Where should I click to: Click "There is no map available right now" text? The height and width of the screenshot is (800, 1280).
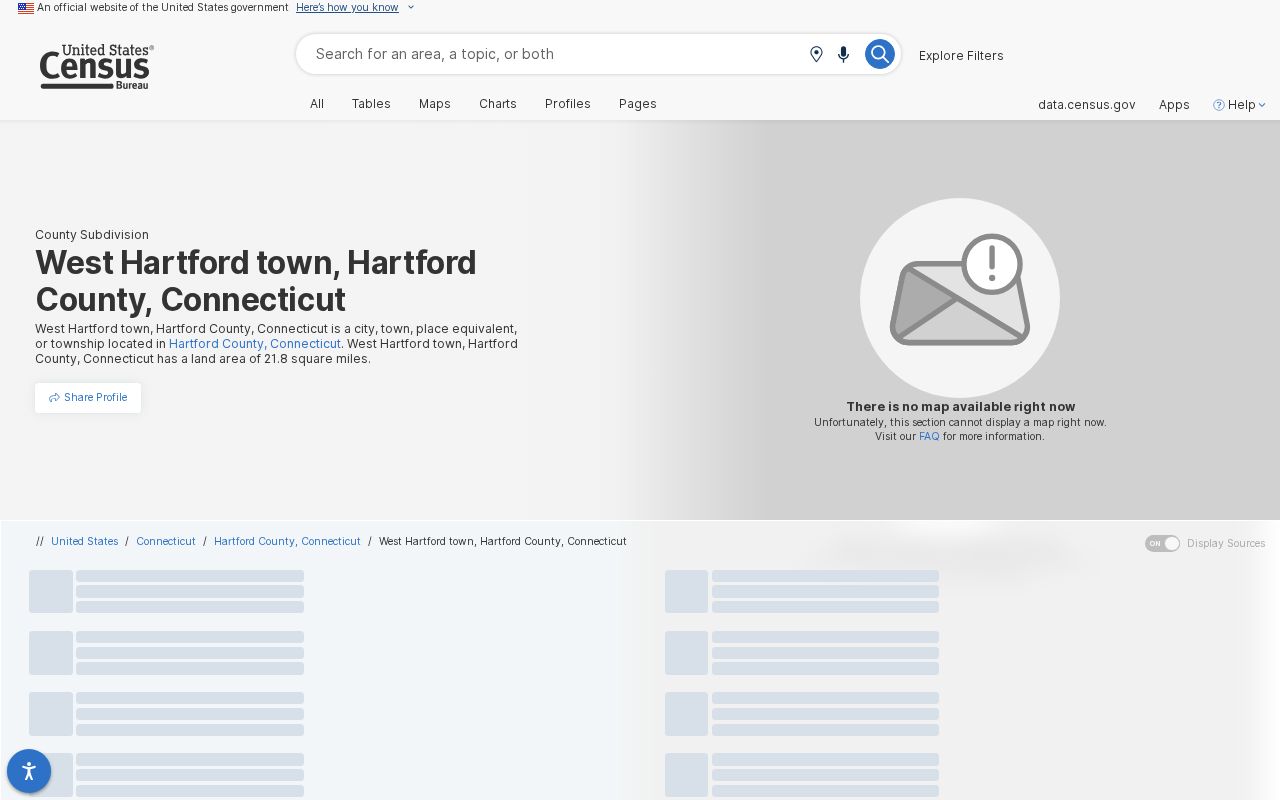(961, 407)
